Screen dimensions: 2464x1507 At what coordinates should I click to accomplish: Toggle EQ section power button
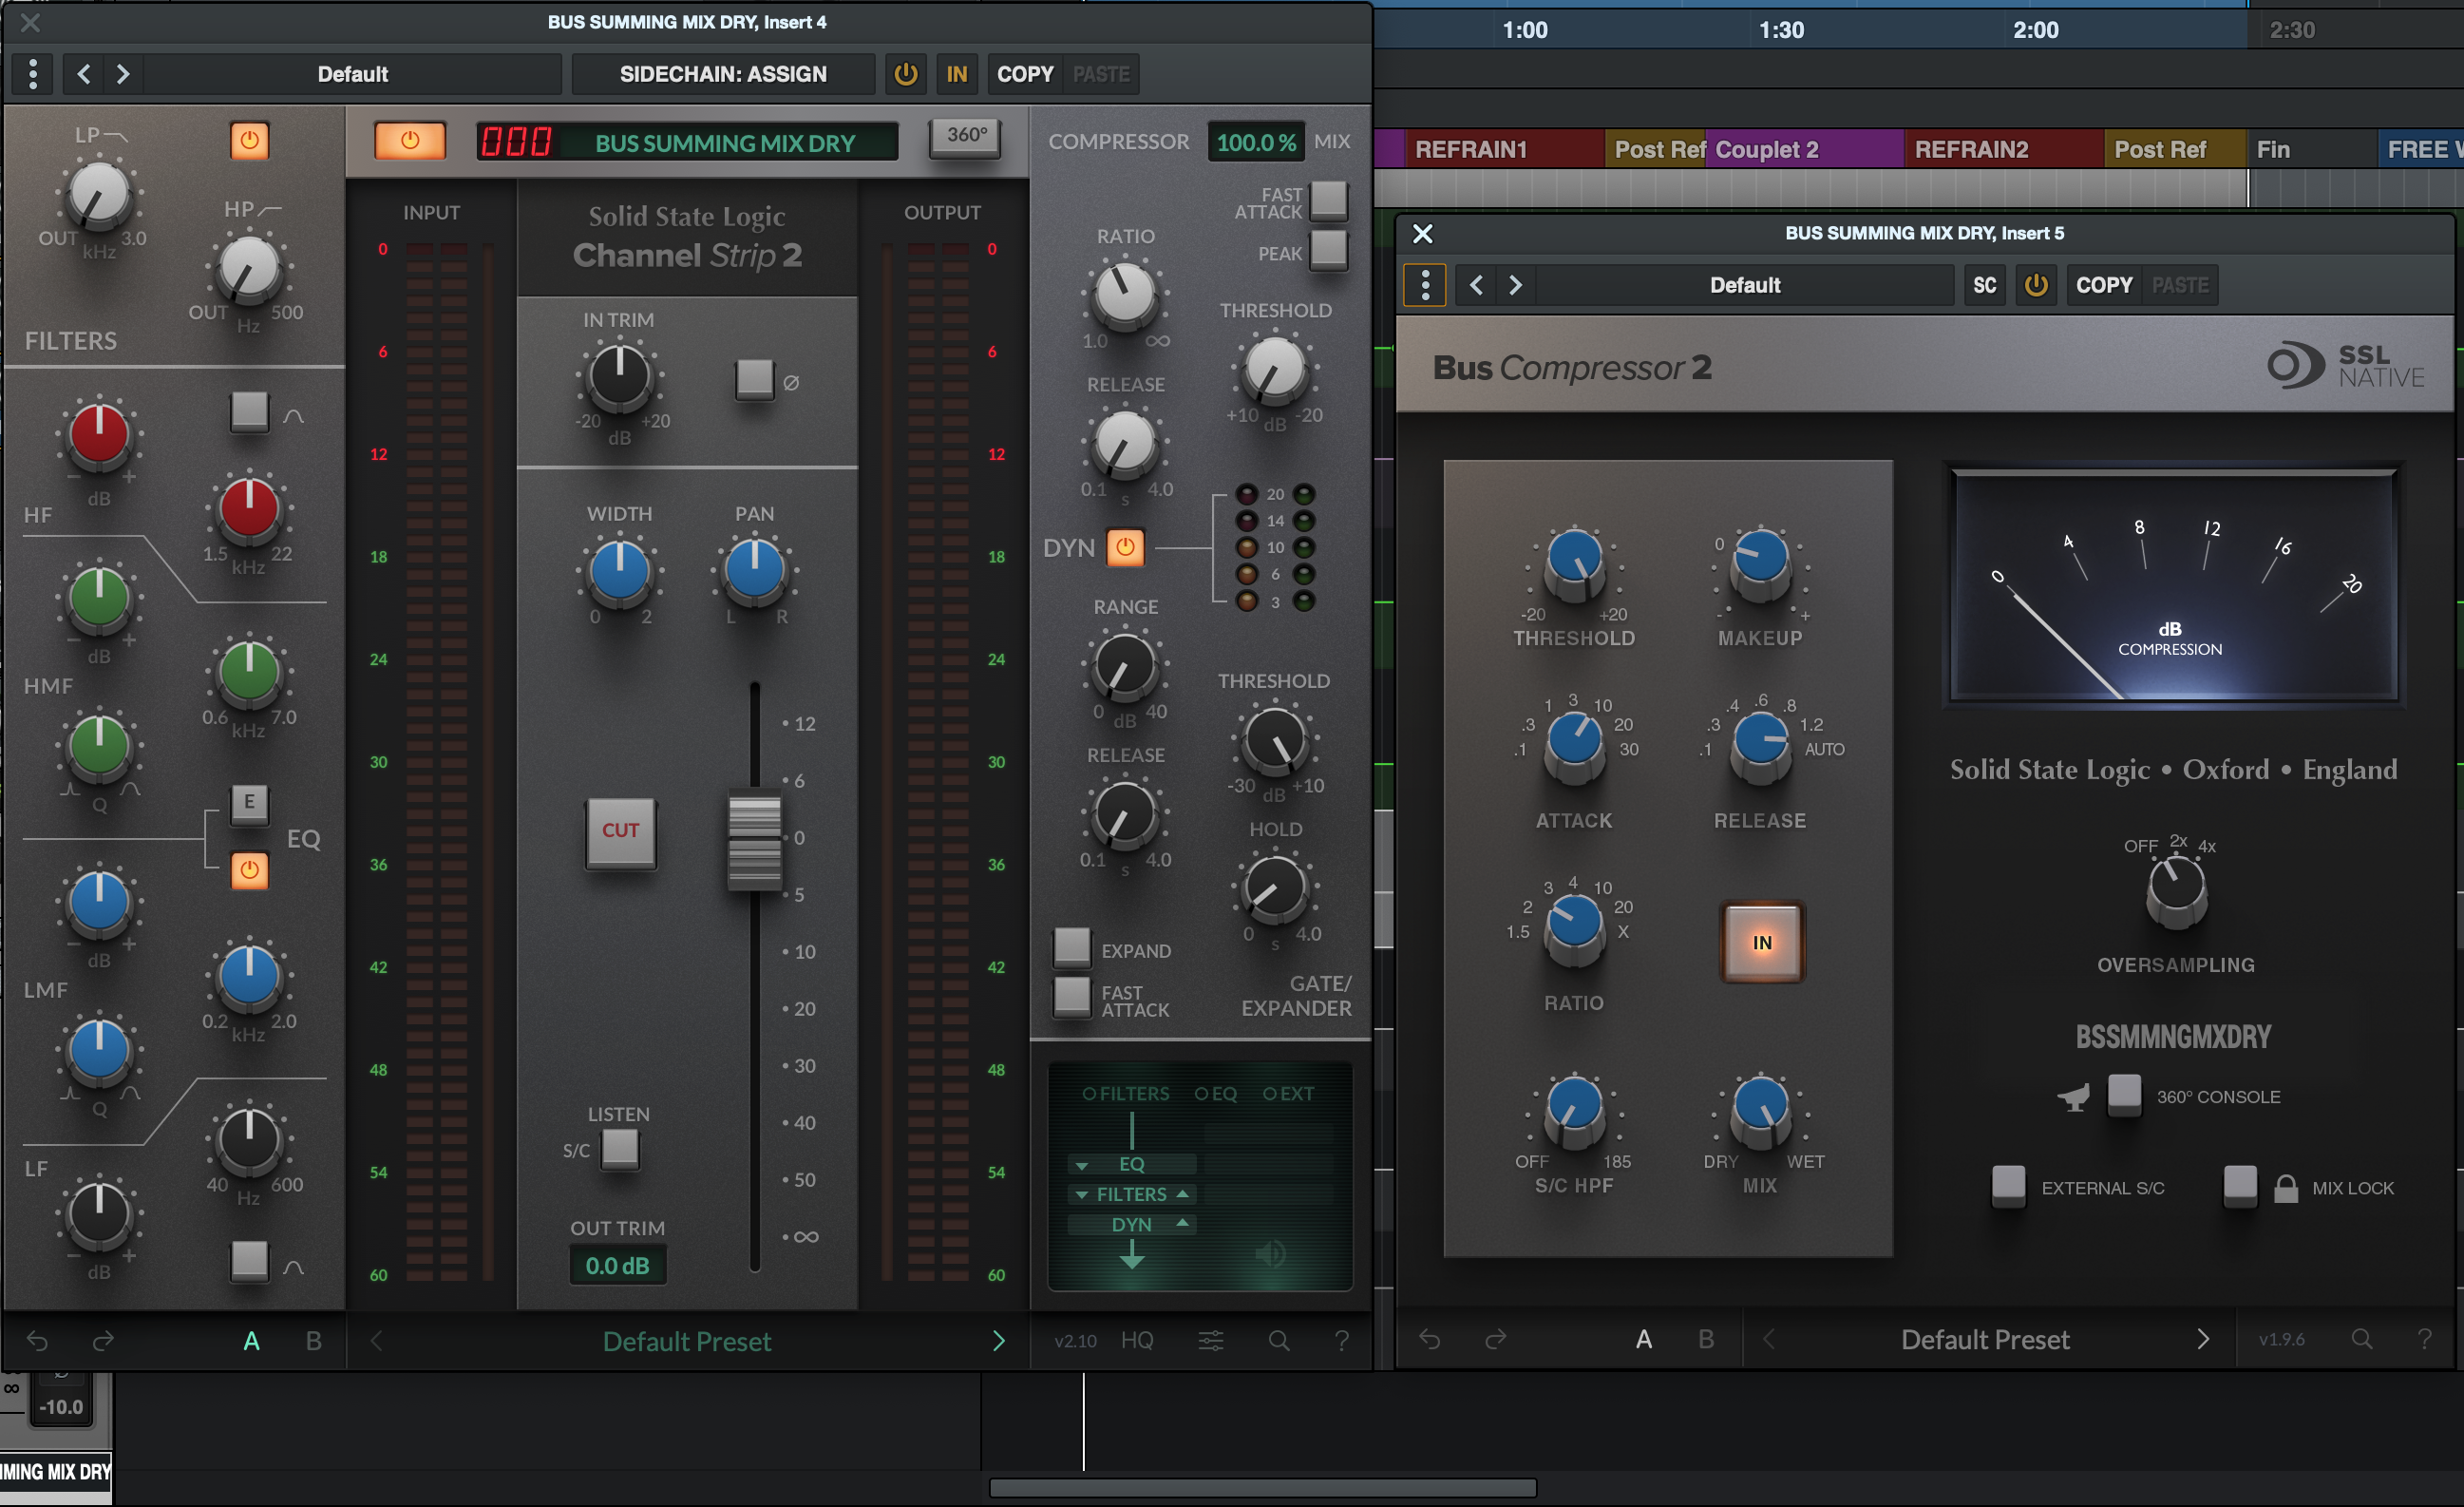click(x=249, y=870)
